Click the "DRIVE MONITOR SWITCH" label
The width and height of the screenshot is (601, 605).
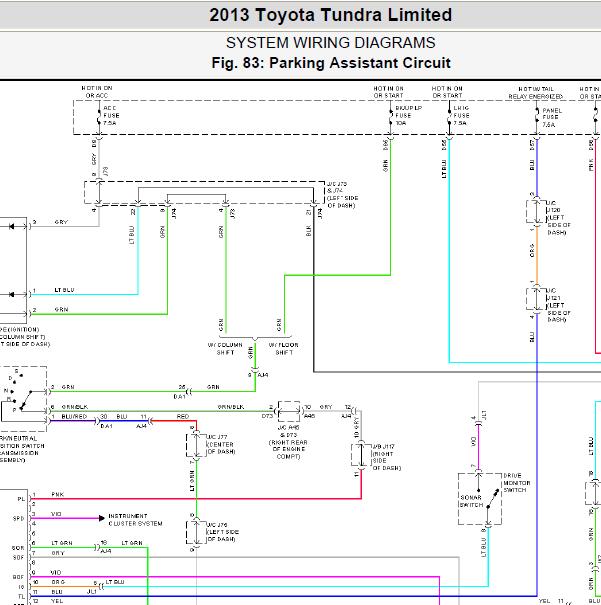pyautogui.click(x=517, y=483)
